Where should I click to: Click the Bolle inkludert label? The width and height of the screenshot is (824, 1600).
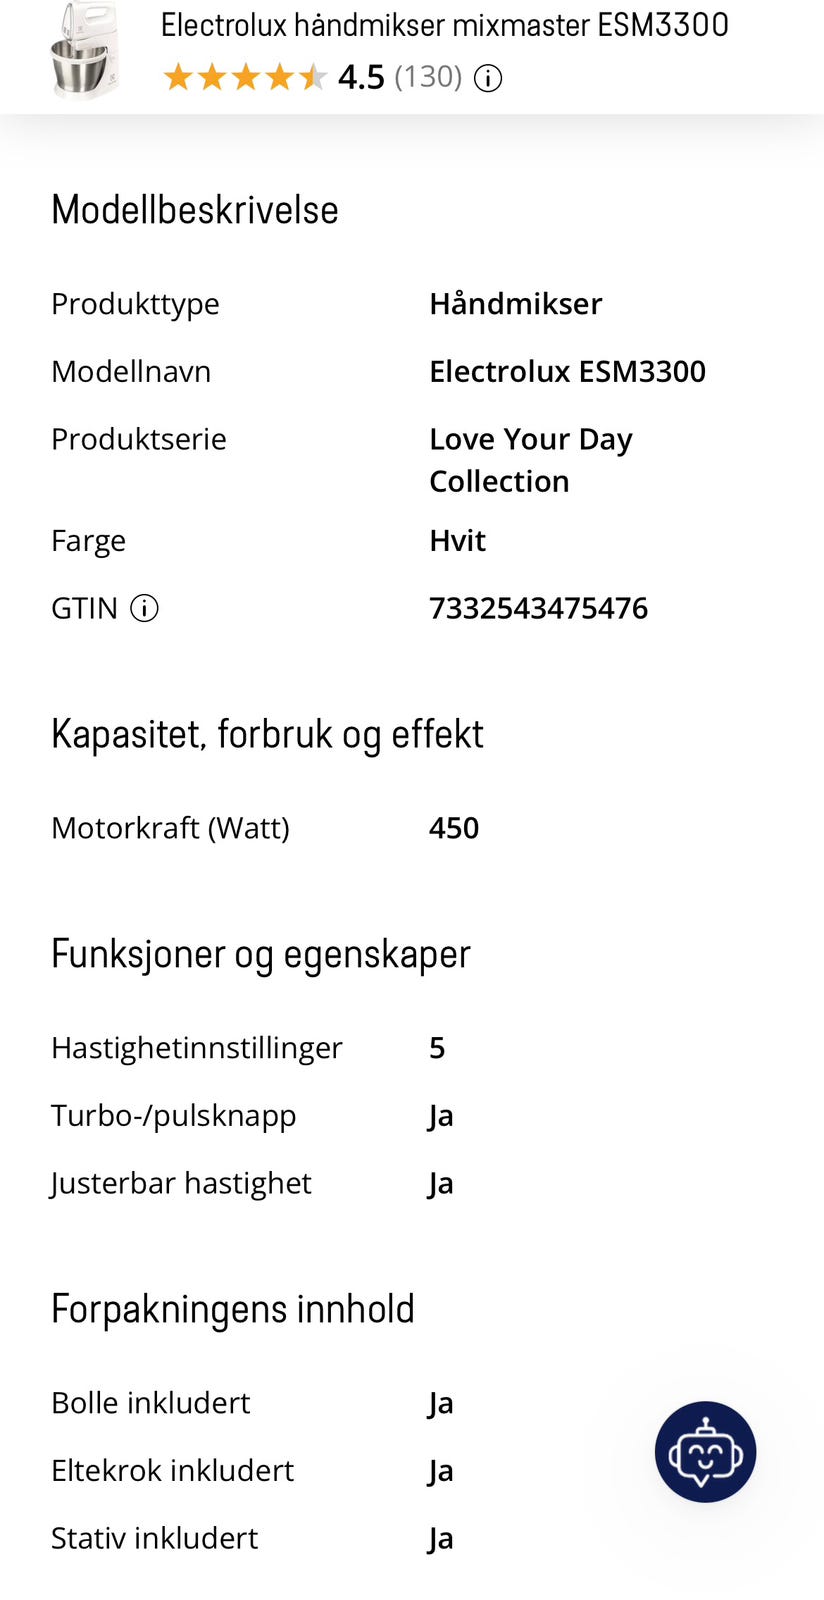pyautogui.click(x=151, y=1403)
